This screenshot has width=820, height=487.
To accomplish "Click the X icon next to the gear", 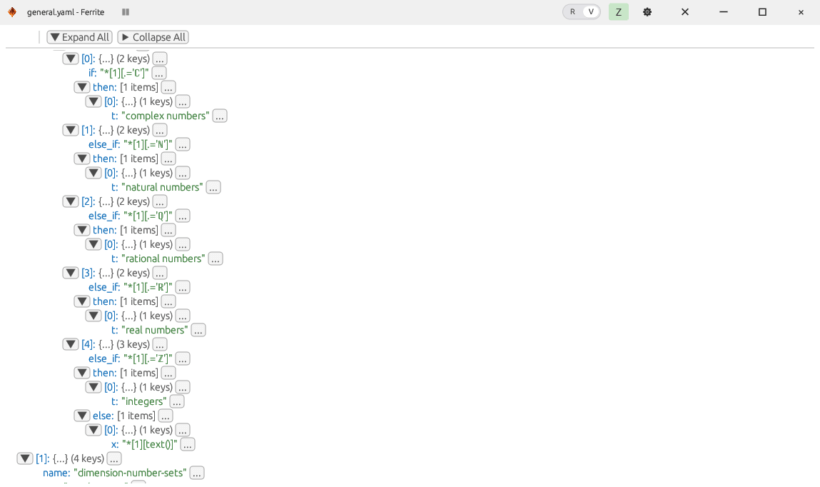I will pos(685,12).
